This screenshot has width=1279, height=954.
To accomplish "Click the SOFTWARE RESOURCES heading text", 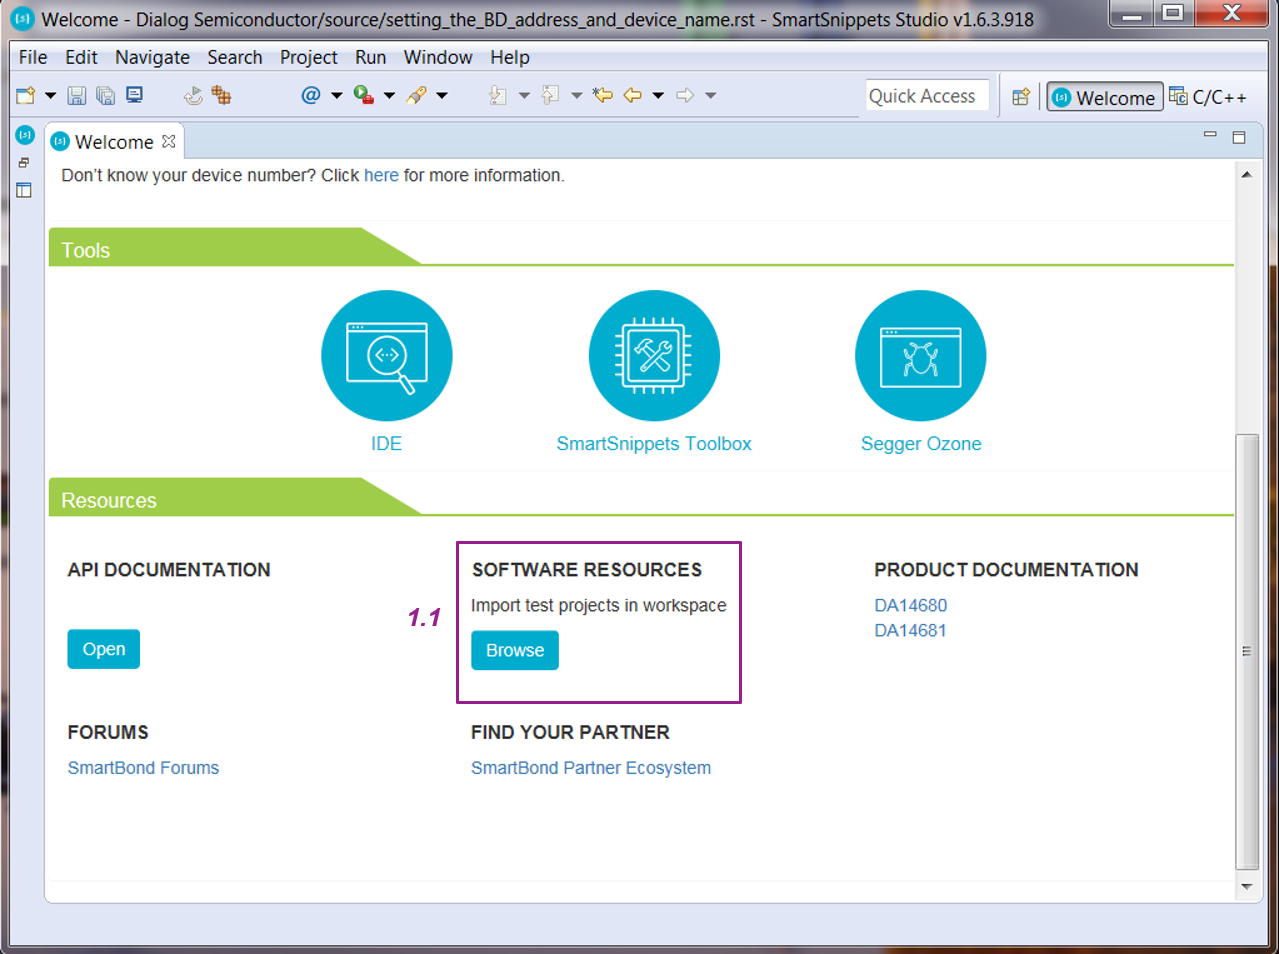I will click(x=587, y=570).
